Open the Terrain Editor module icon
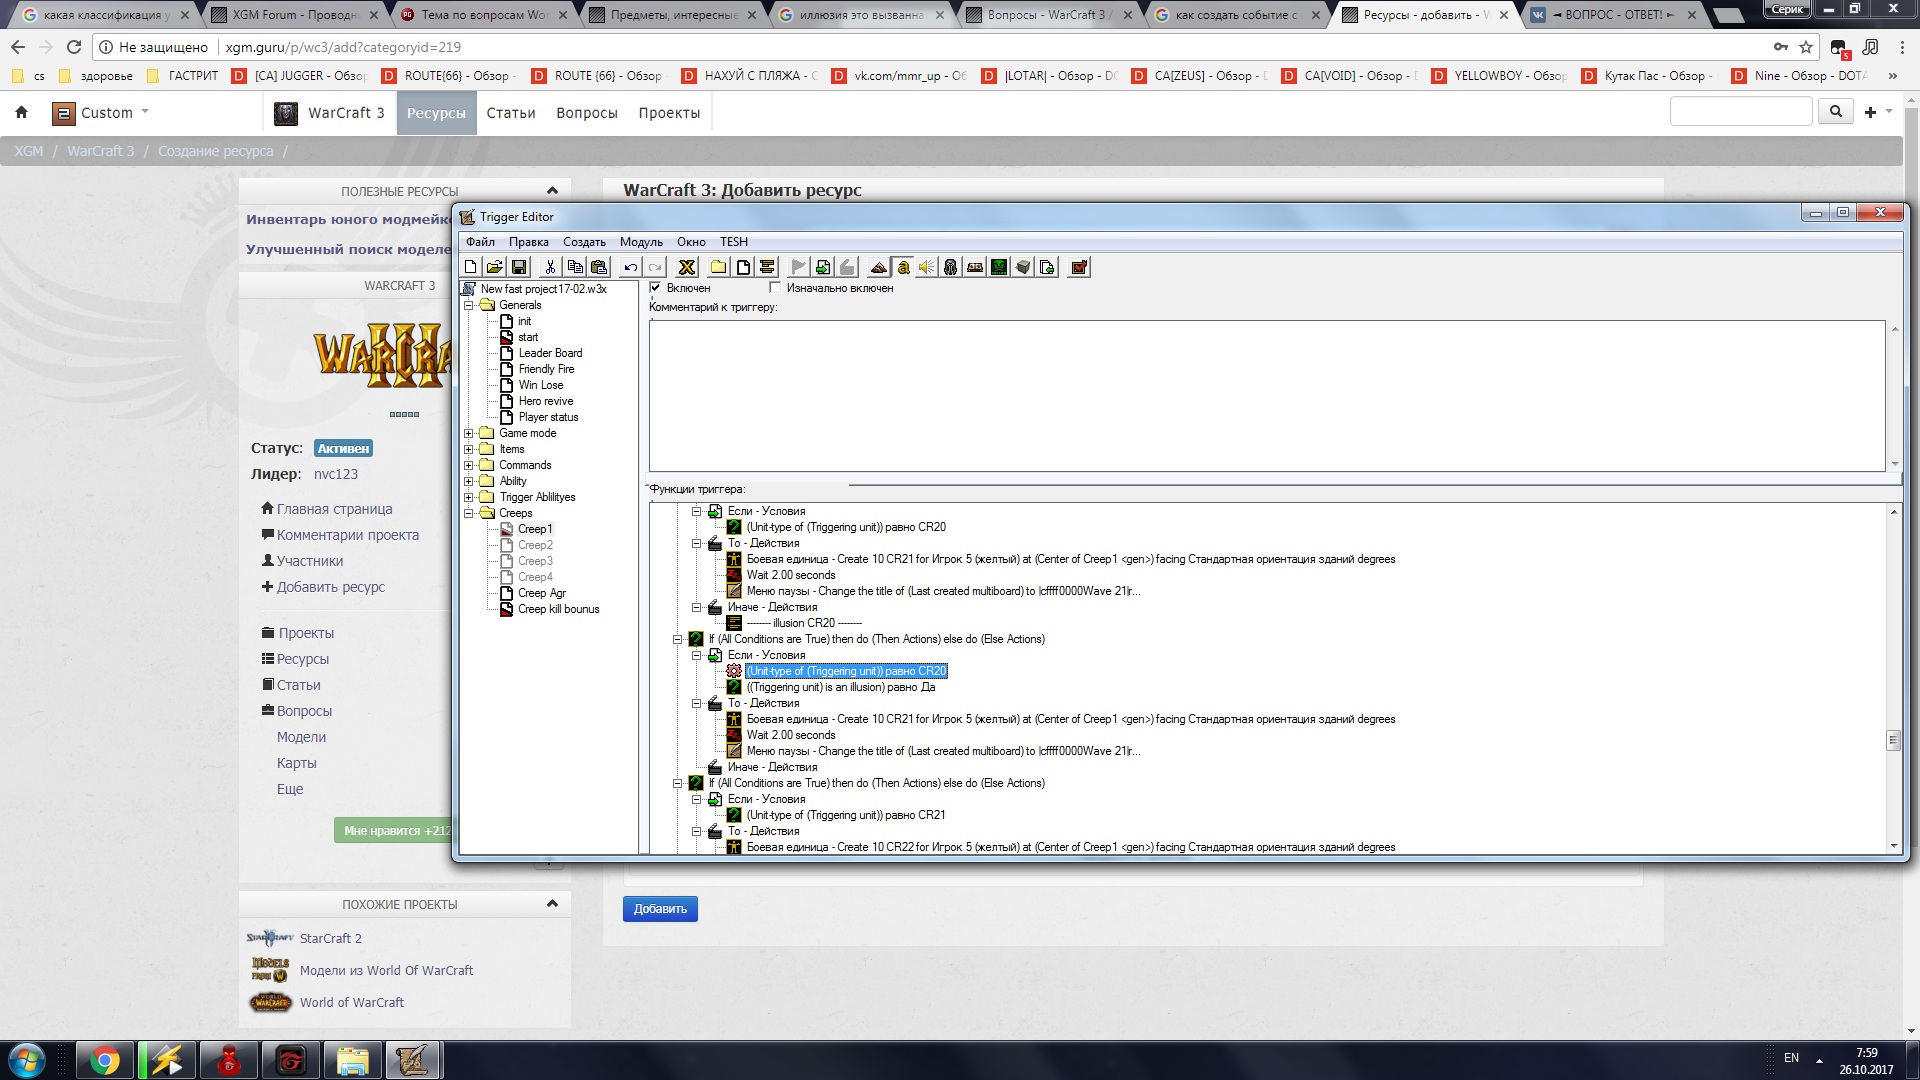 click(x=879, y=267)
